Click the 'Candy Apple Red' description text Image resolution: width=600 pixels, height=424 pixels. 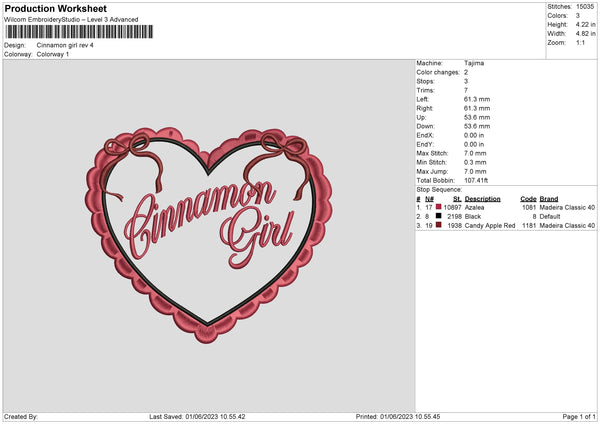[x=490, y=226]
